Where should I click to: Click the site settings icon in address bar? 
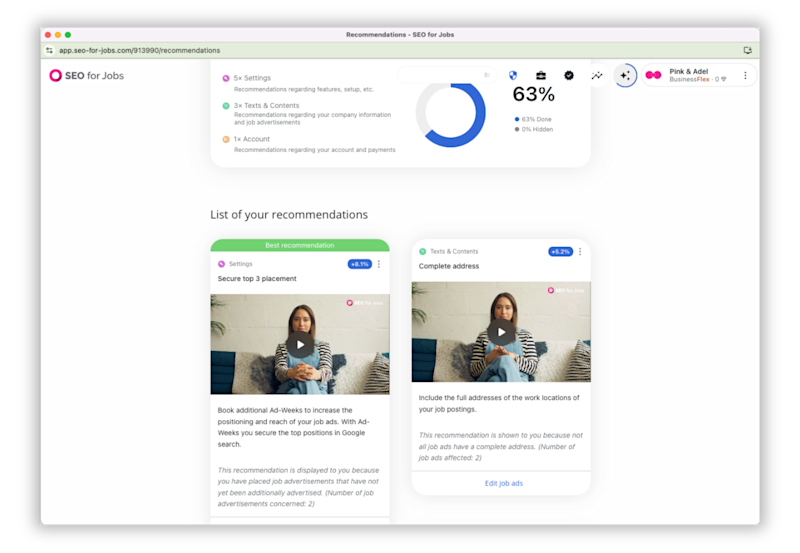(49, 50)
